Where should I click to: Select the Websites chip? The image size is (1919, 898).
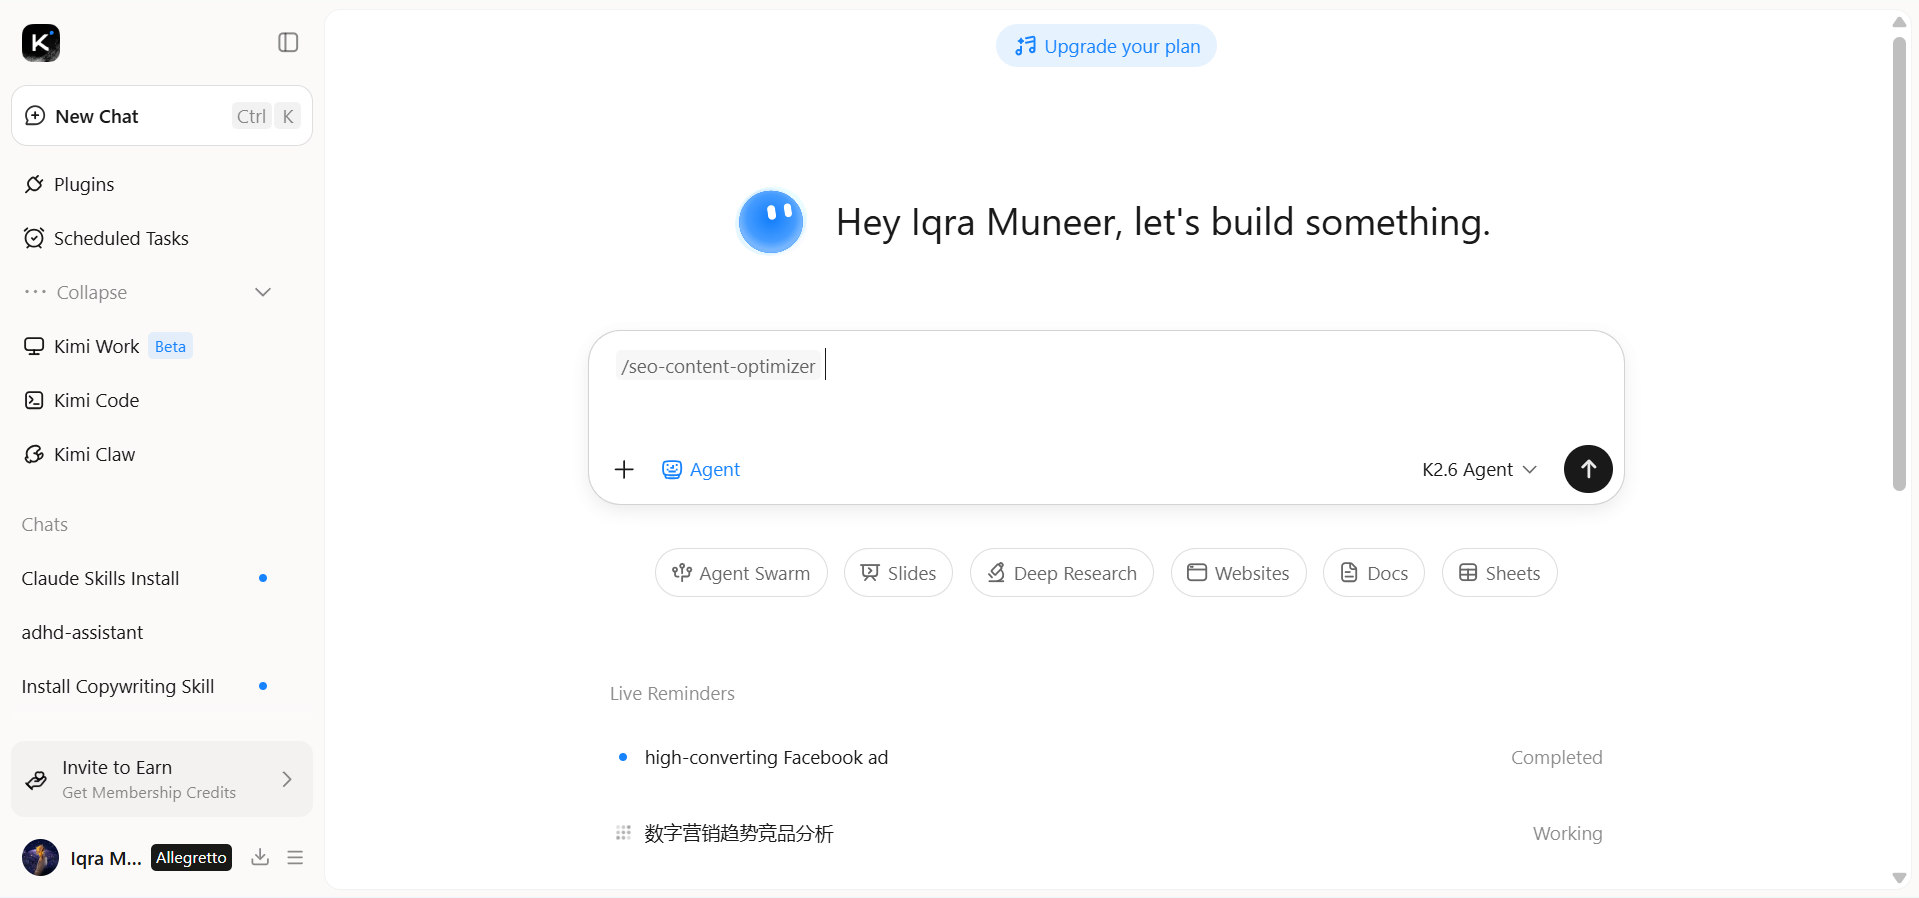(x=1238, y=573)
